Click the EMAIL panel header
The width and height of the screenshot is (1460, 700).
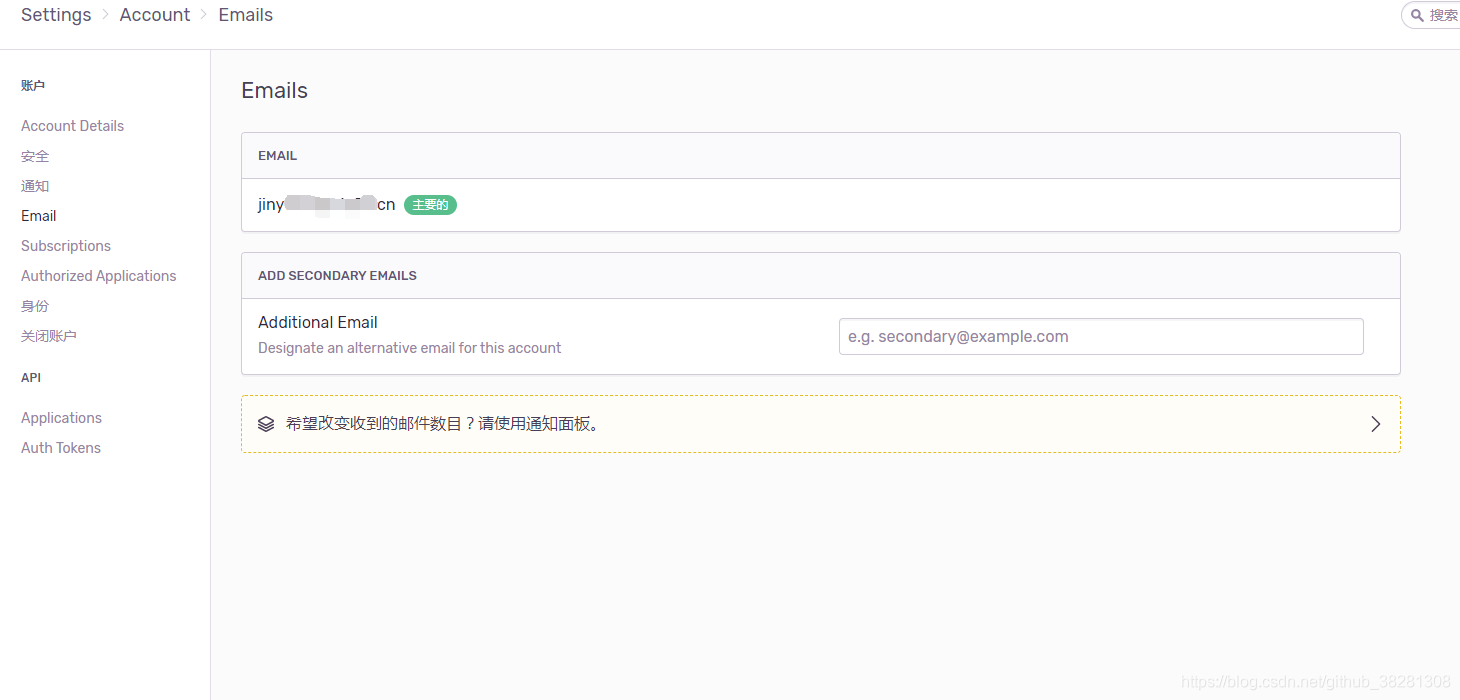tap(278, 156)
